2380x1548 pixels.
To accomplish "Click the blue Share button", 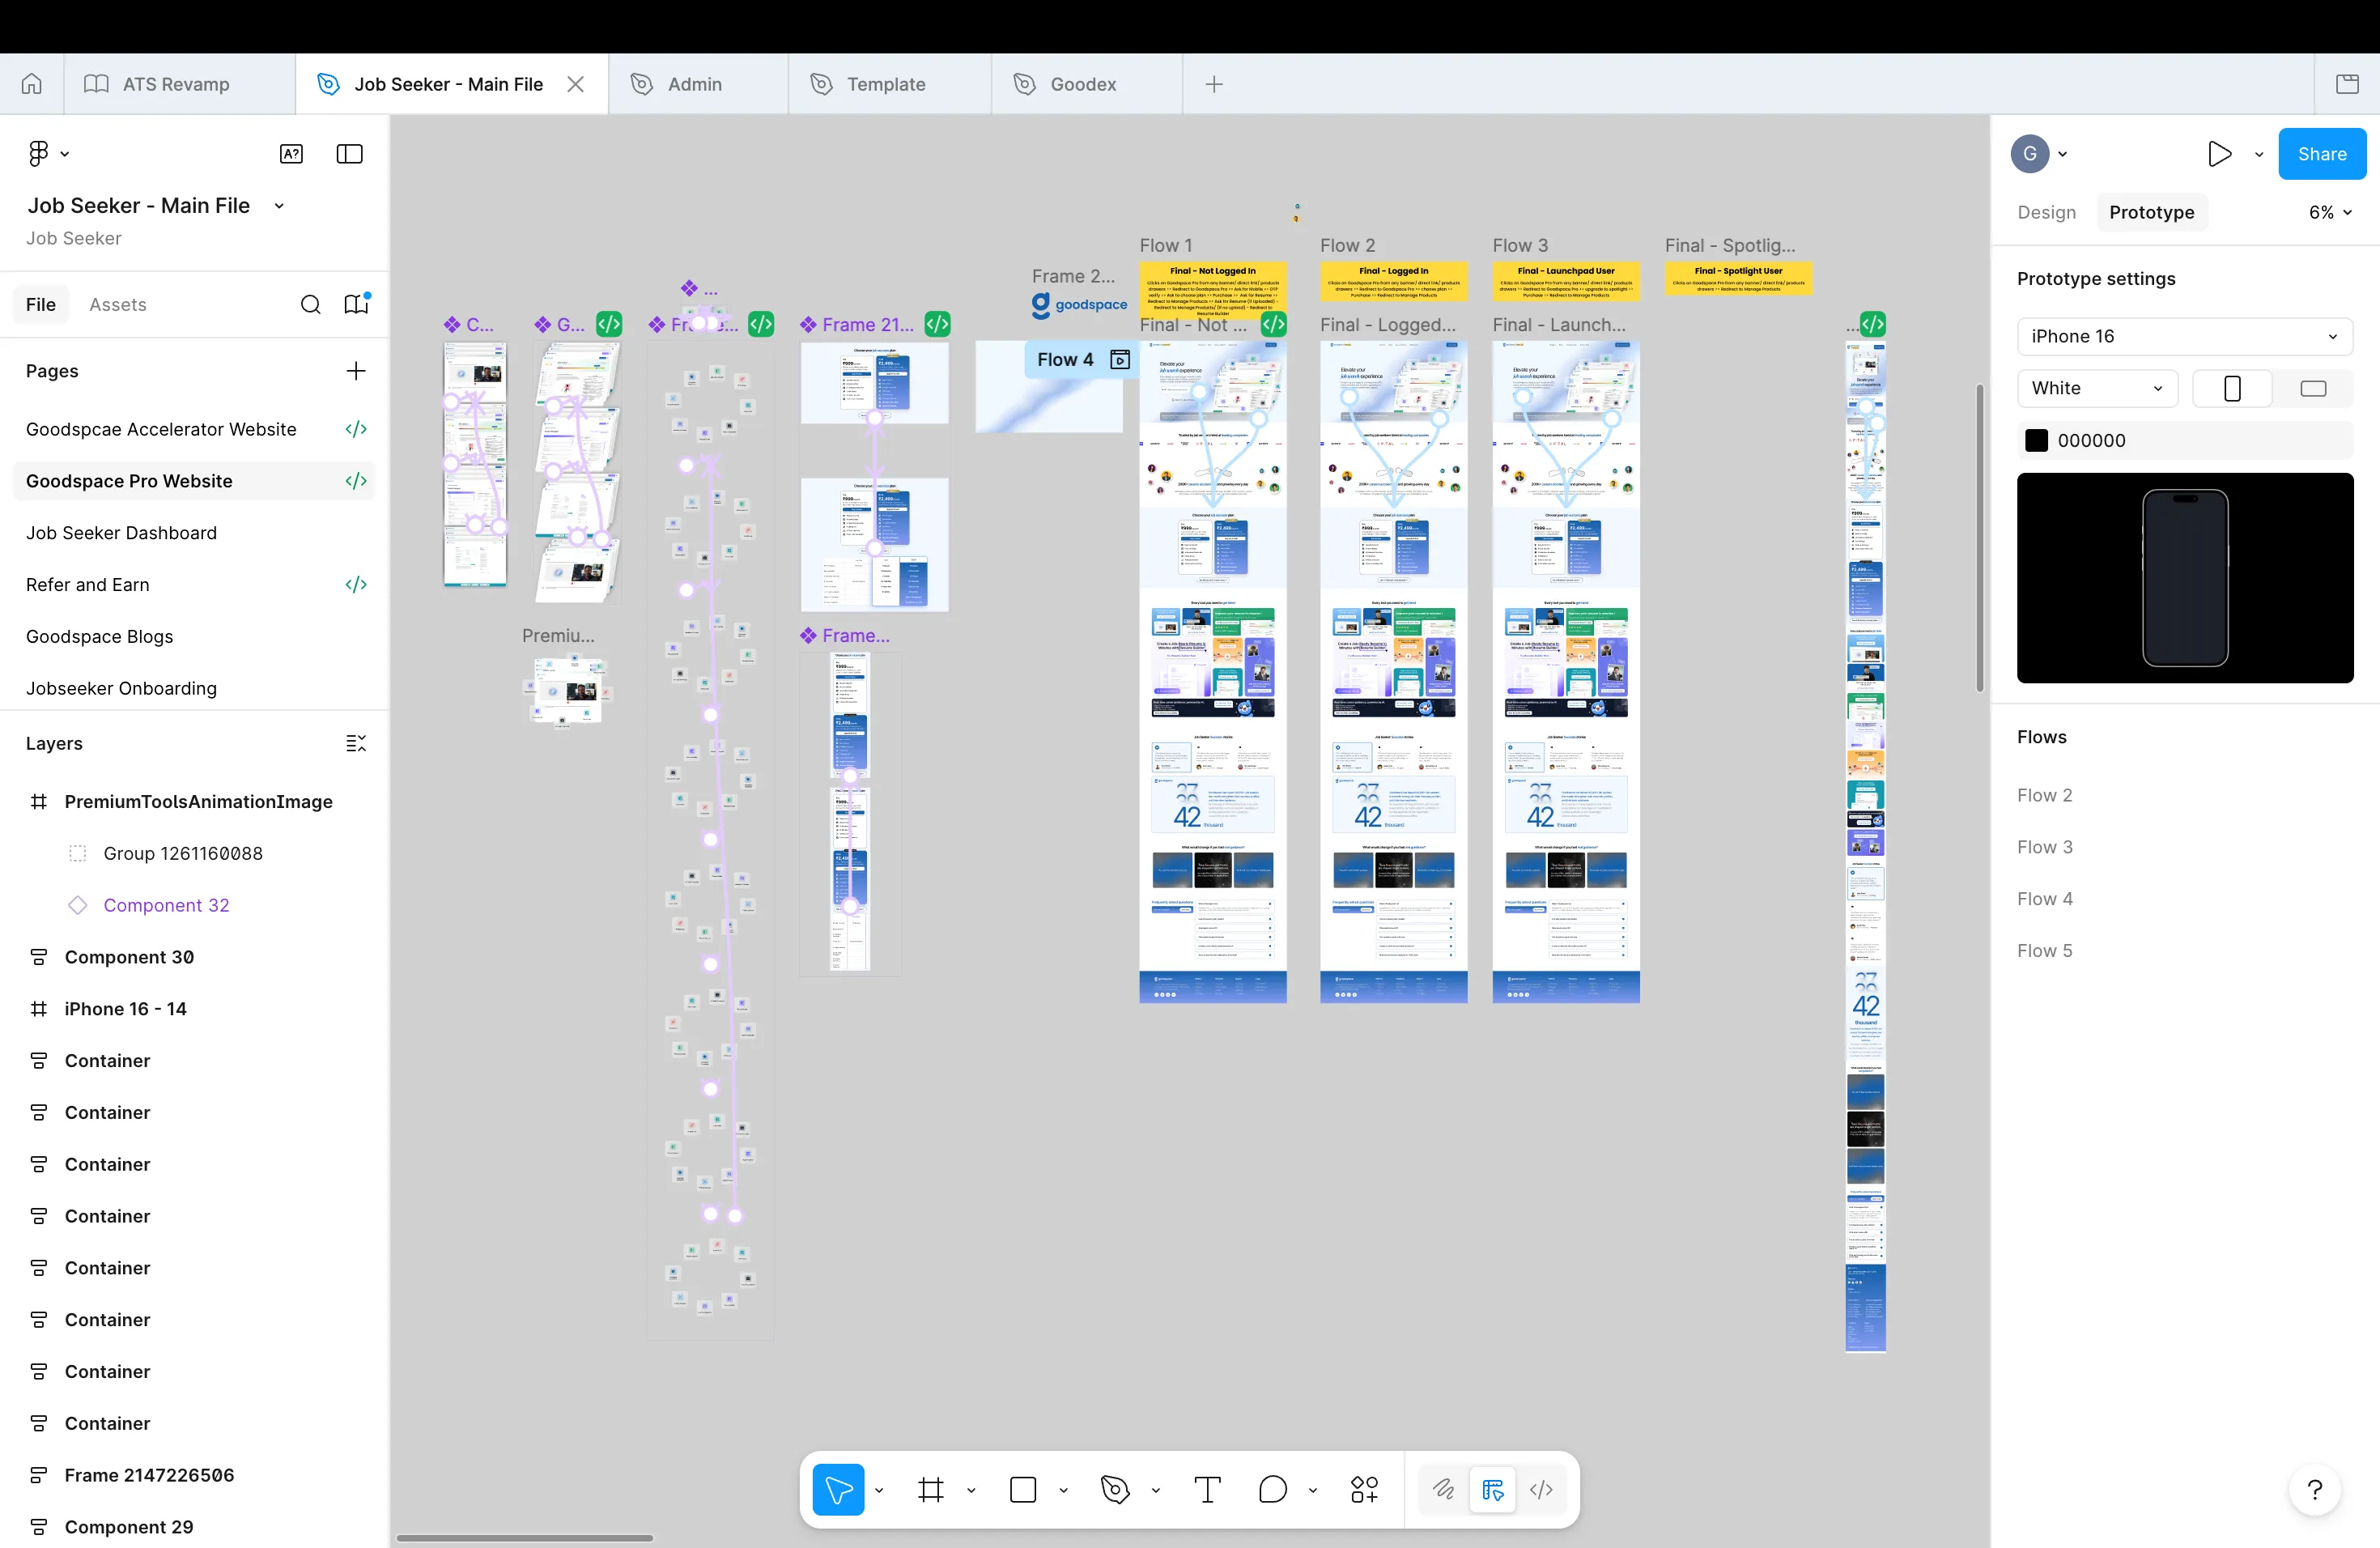I will tap(2321, 154).
